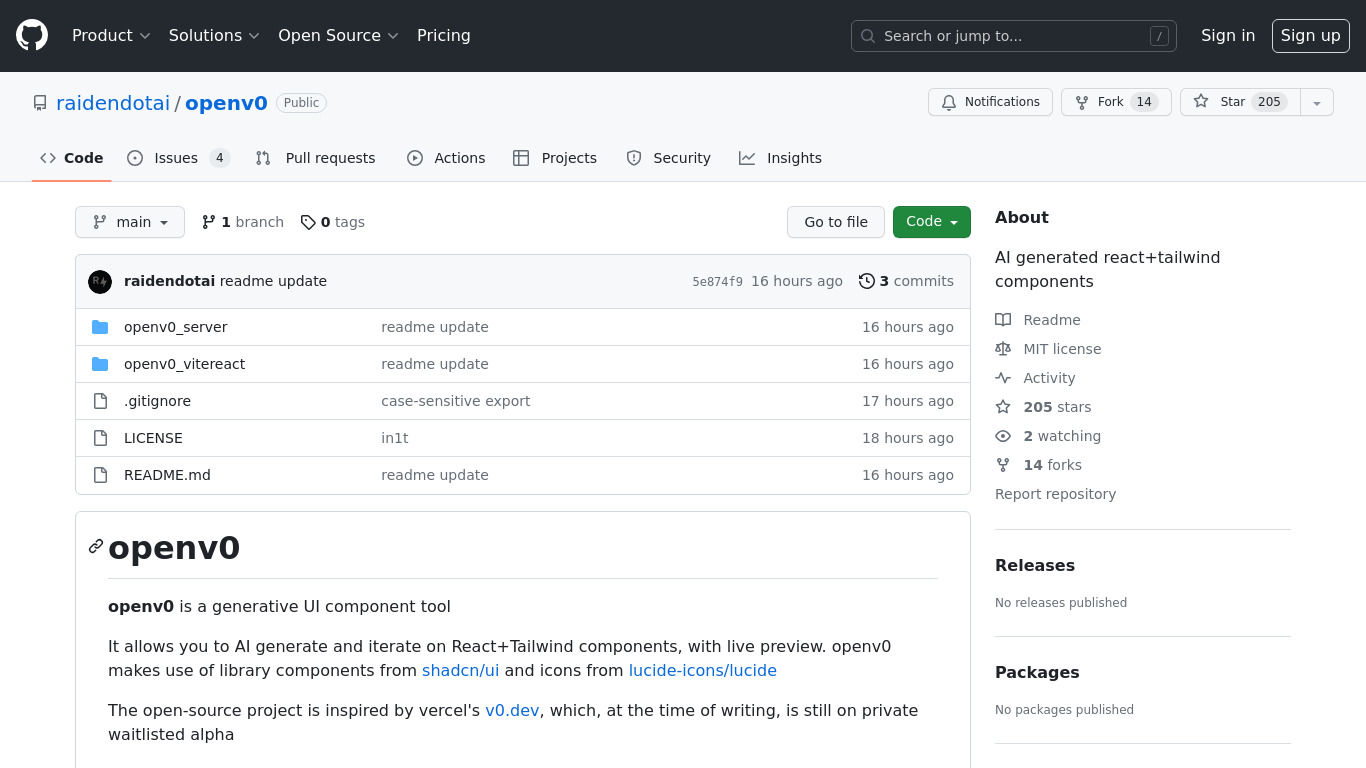Open the Pull requests tab
Screen dimensions: 1366x768
coord(316,158)
